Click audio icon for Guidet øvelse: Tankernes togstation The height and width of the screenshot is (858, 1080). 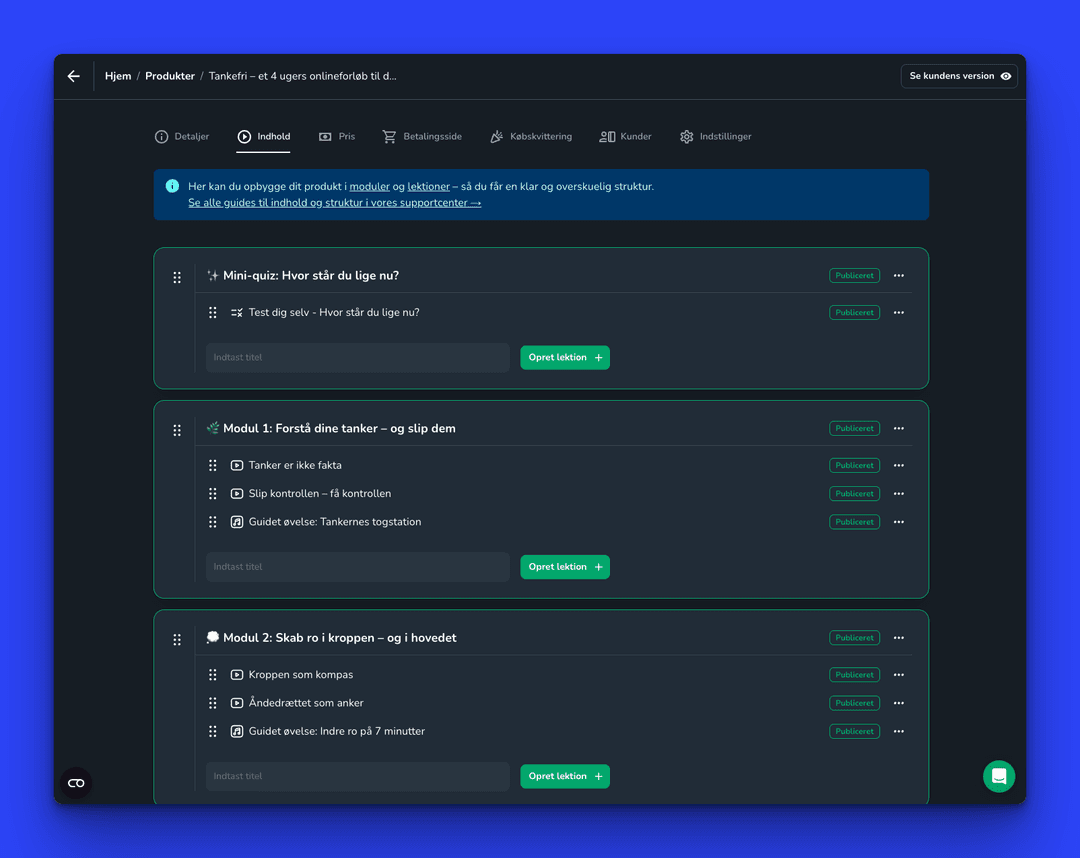[x=237, y=522]
